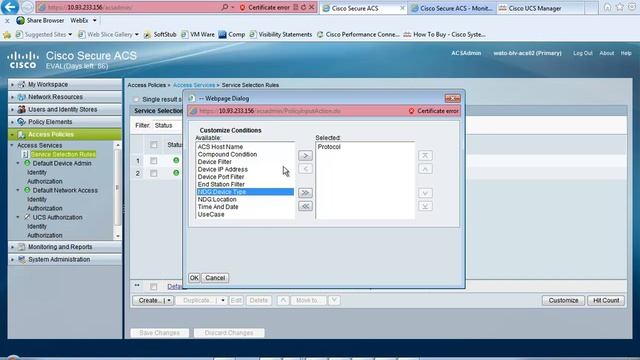Screen dimensions: 640x360
Task: Check the rule 2 checkbox
Action: (x=153, y=173)
